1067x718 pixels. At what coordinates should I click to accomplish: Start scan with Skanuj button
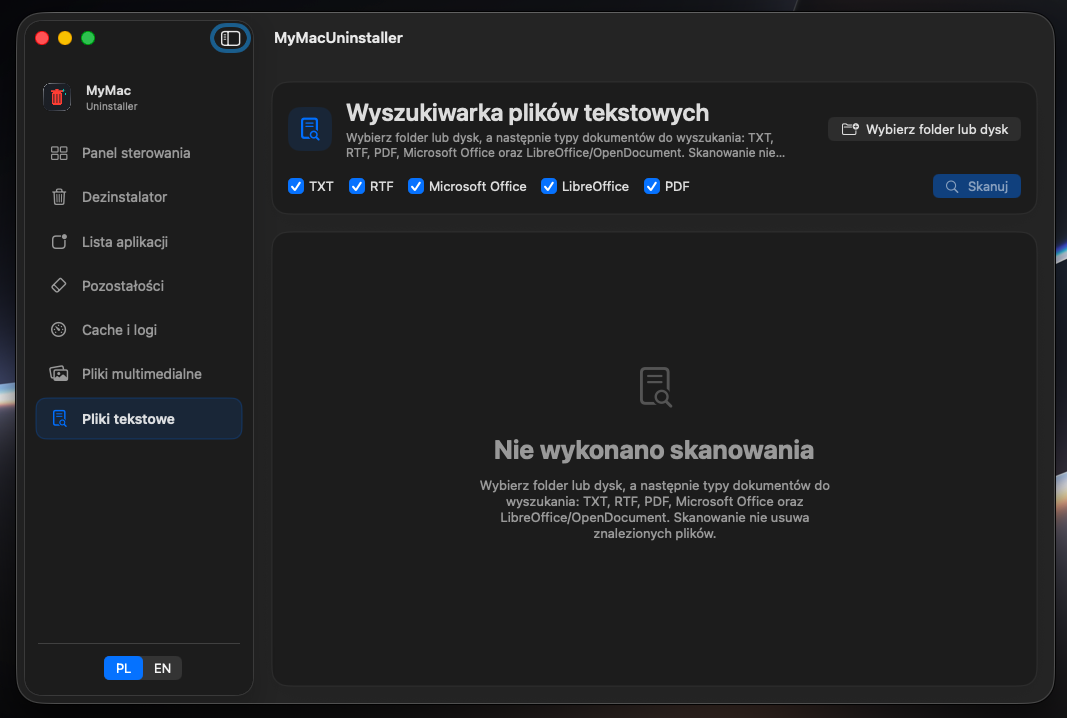[x=976, y=186]
